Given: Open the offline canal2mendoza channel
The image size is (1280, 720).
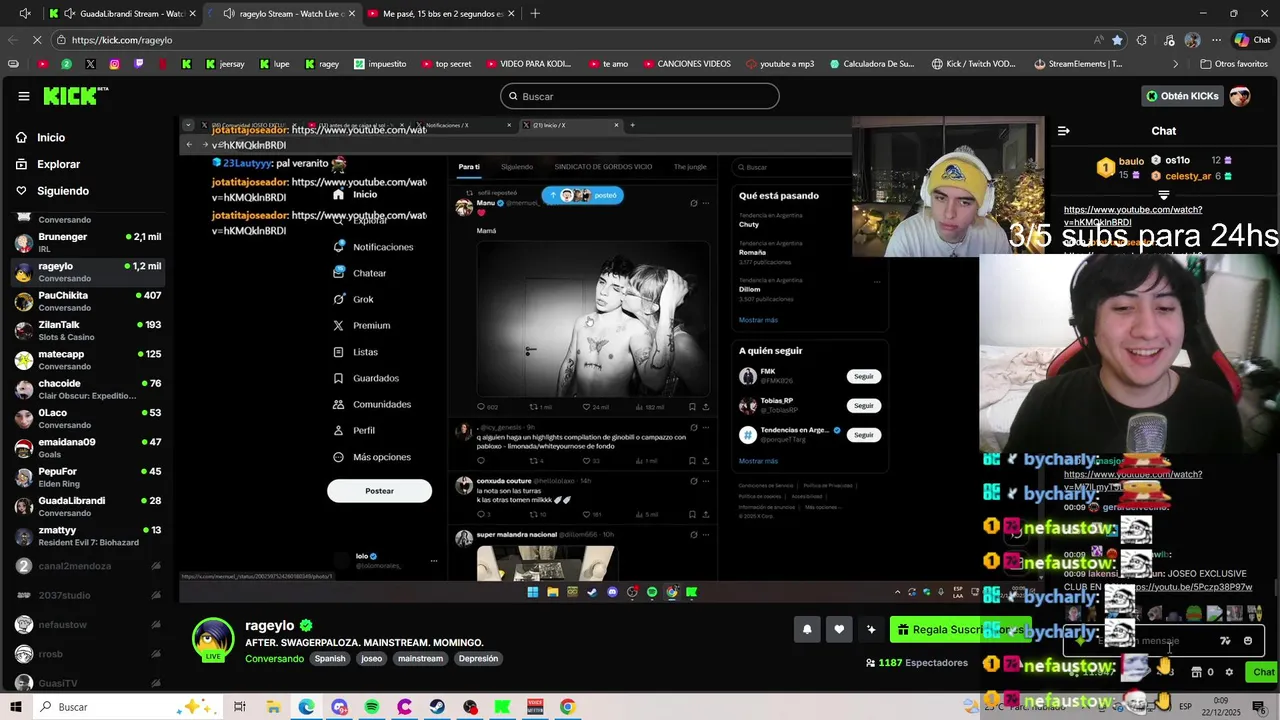Looking at the screenshot, I should [x=88, y=566].
